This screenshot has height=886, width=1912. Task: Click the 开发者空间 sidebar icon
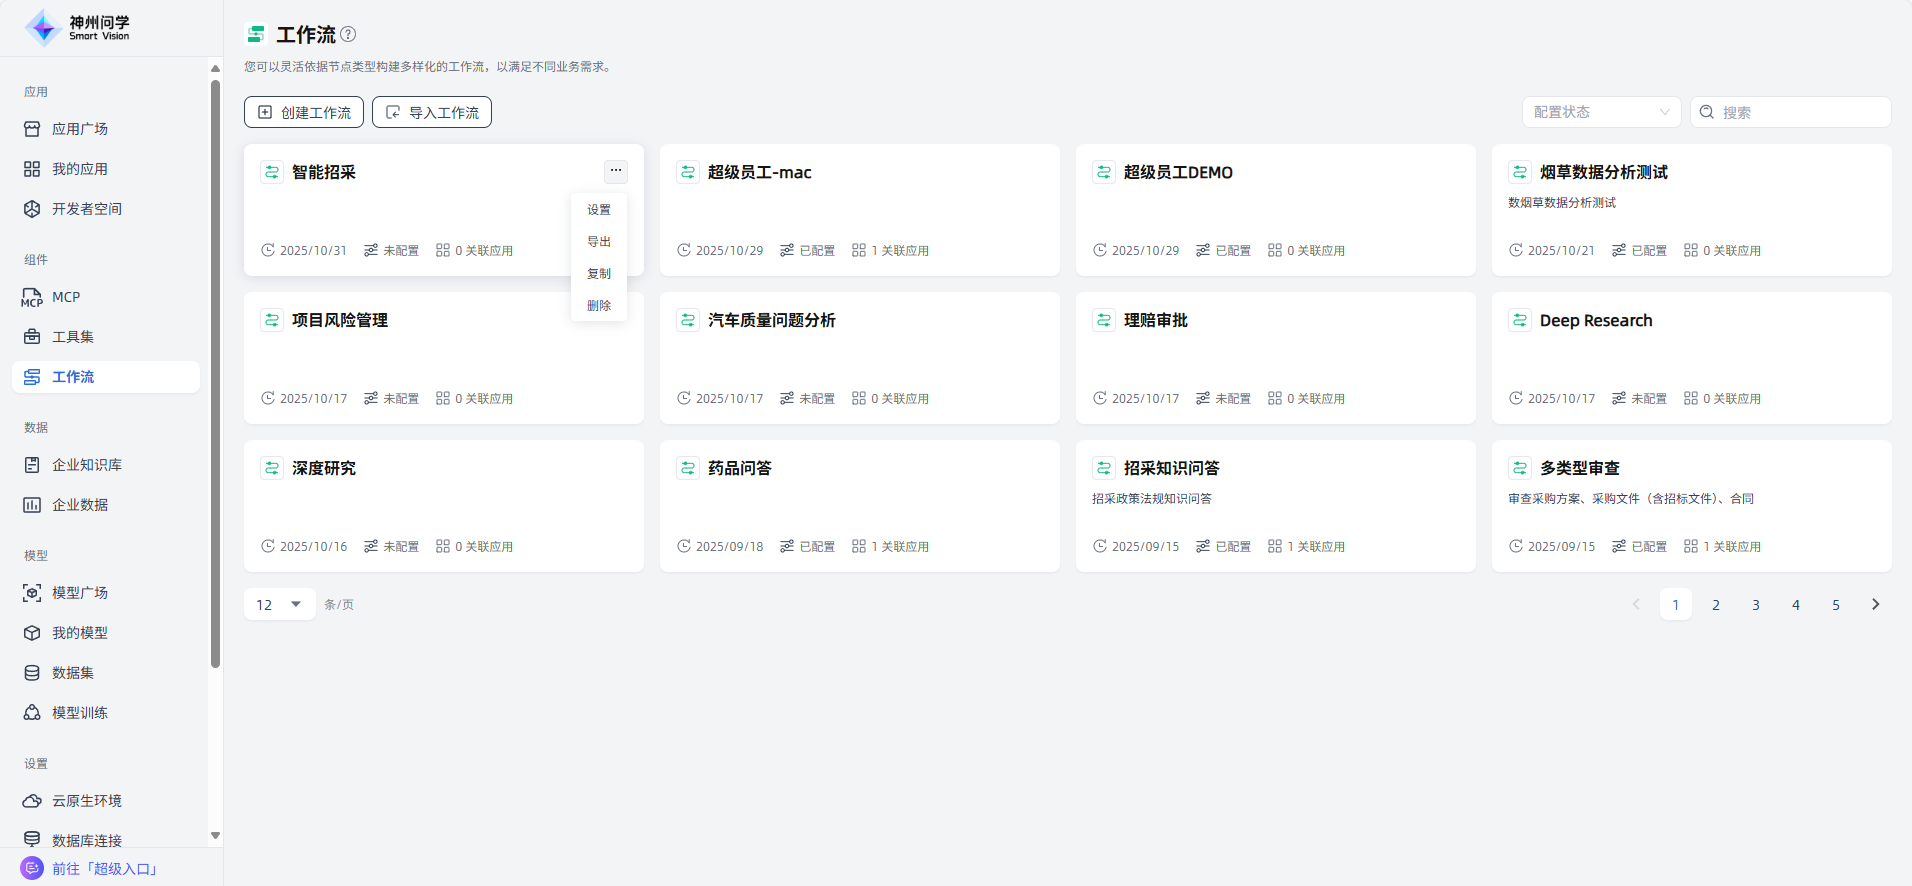tap(32, 209)
